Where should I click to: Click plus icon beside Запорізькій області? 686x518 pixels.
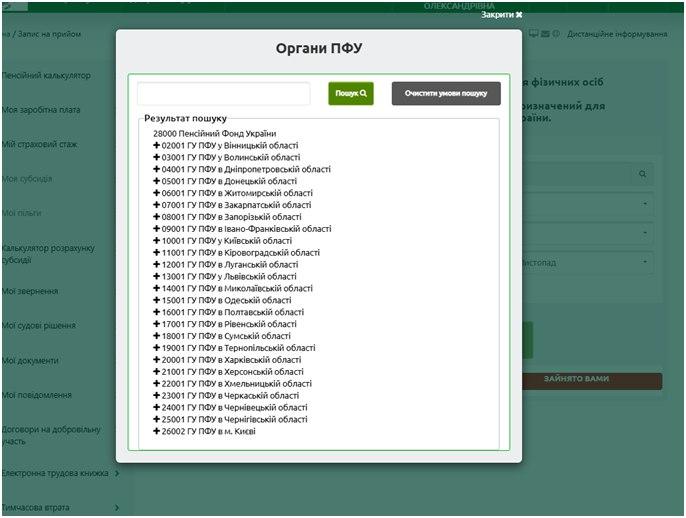click(x=156, y=217)
